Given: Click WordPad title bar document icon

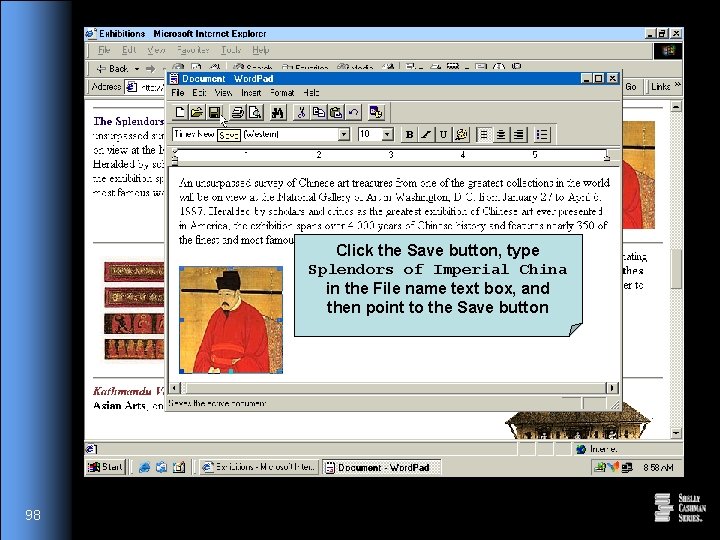Looking at the screenshot, I should (x=174, y=79).
